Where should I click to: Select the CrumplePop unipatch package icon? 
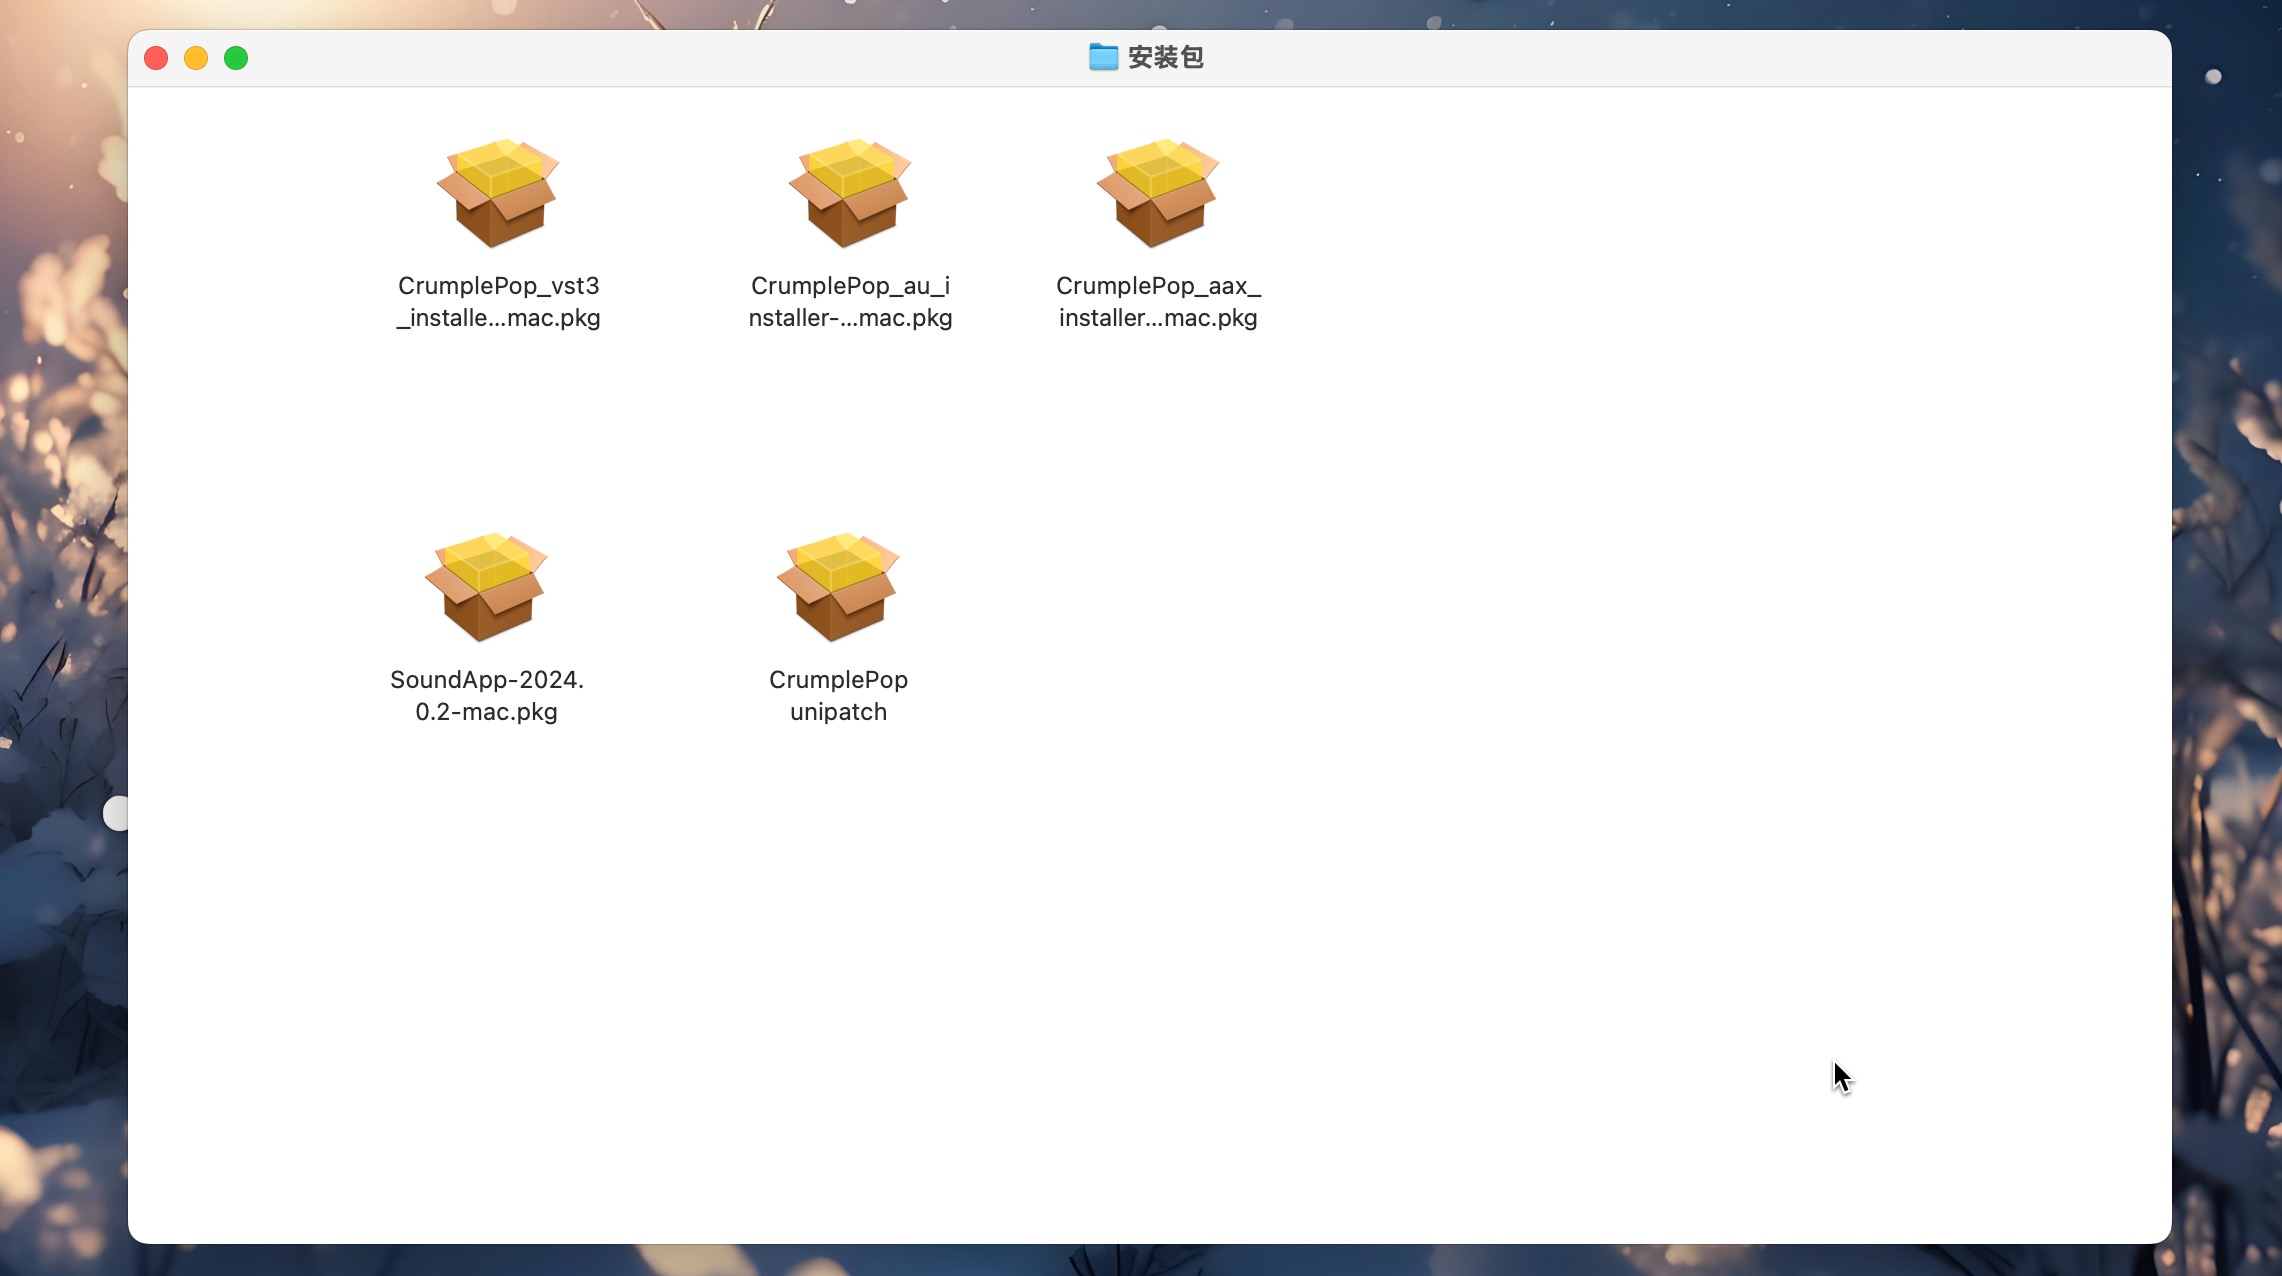838,587
